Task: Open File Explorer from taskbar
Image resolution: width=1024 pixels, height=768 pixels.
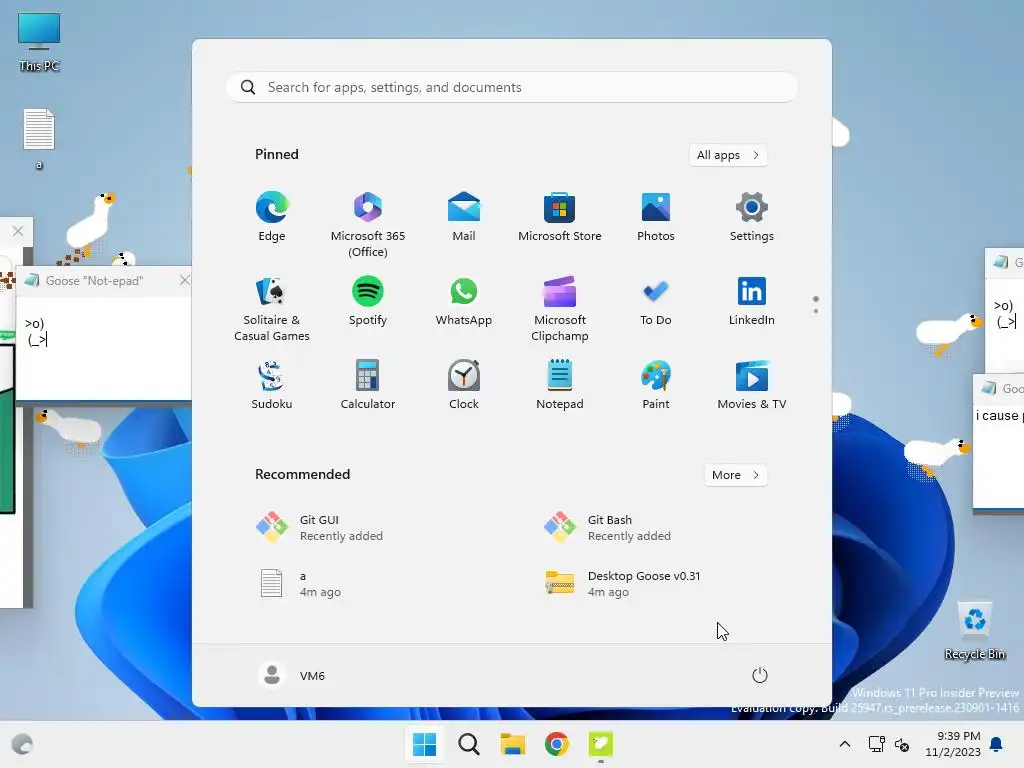Action: coord(513,744)
